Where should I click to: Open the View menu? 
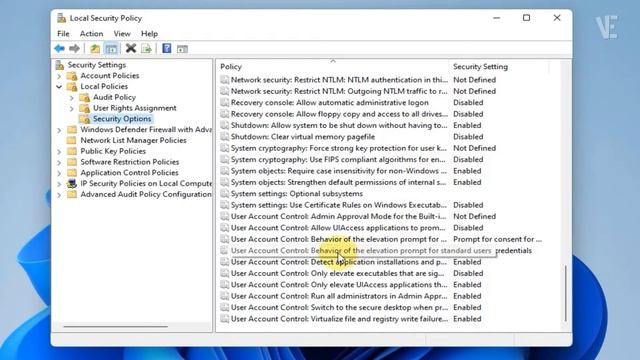click(x=122, y=34)
